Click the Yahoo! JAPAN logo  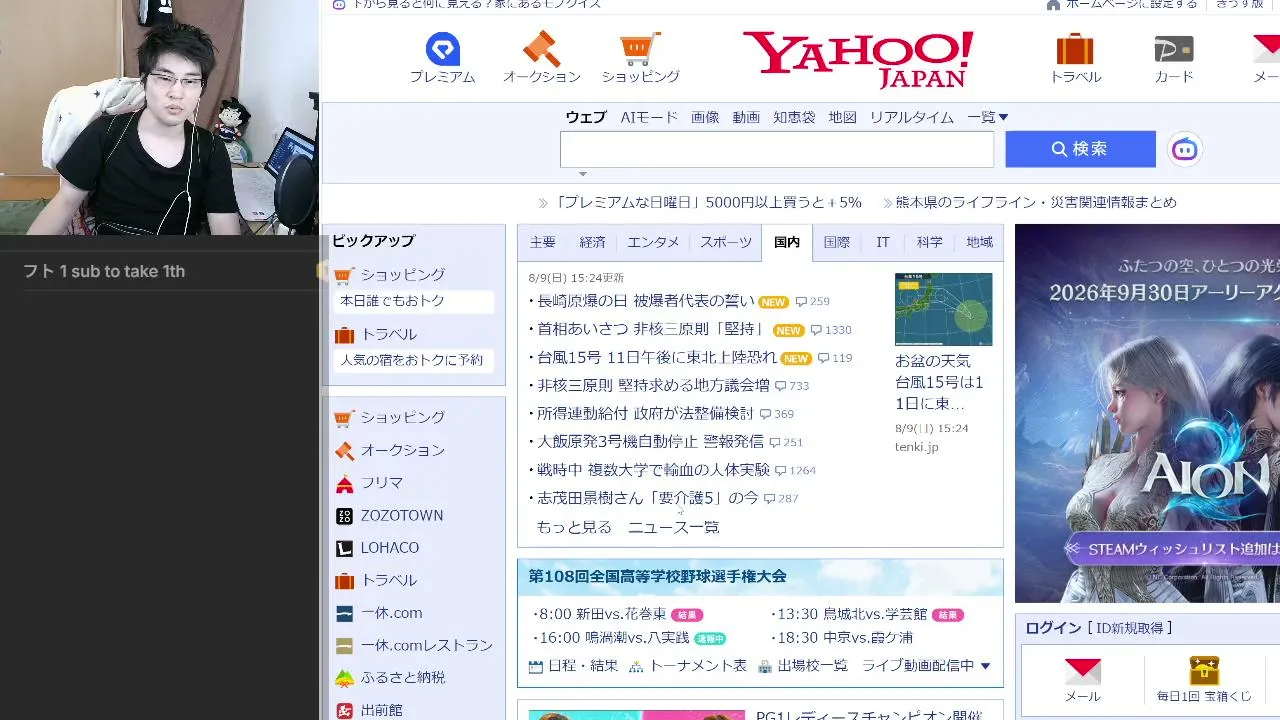(x=859, y=58)
